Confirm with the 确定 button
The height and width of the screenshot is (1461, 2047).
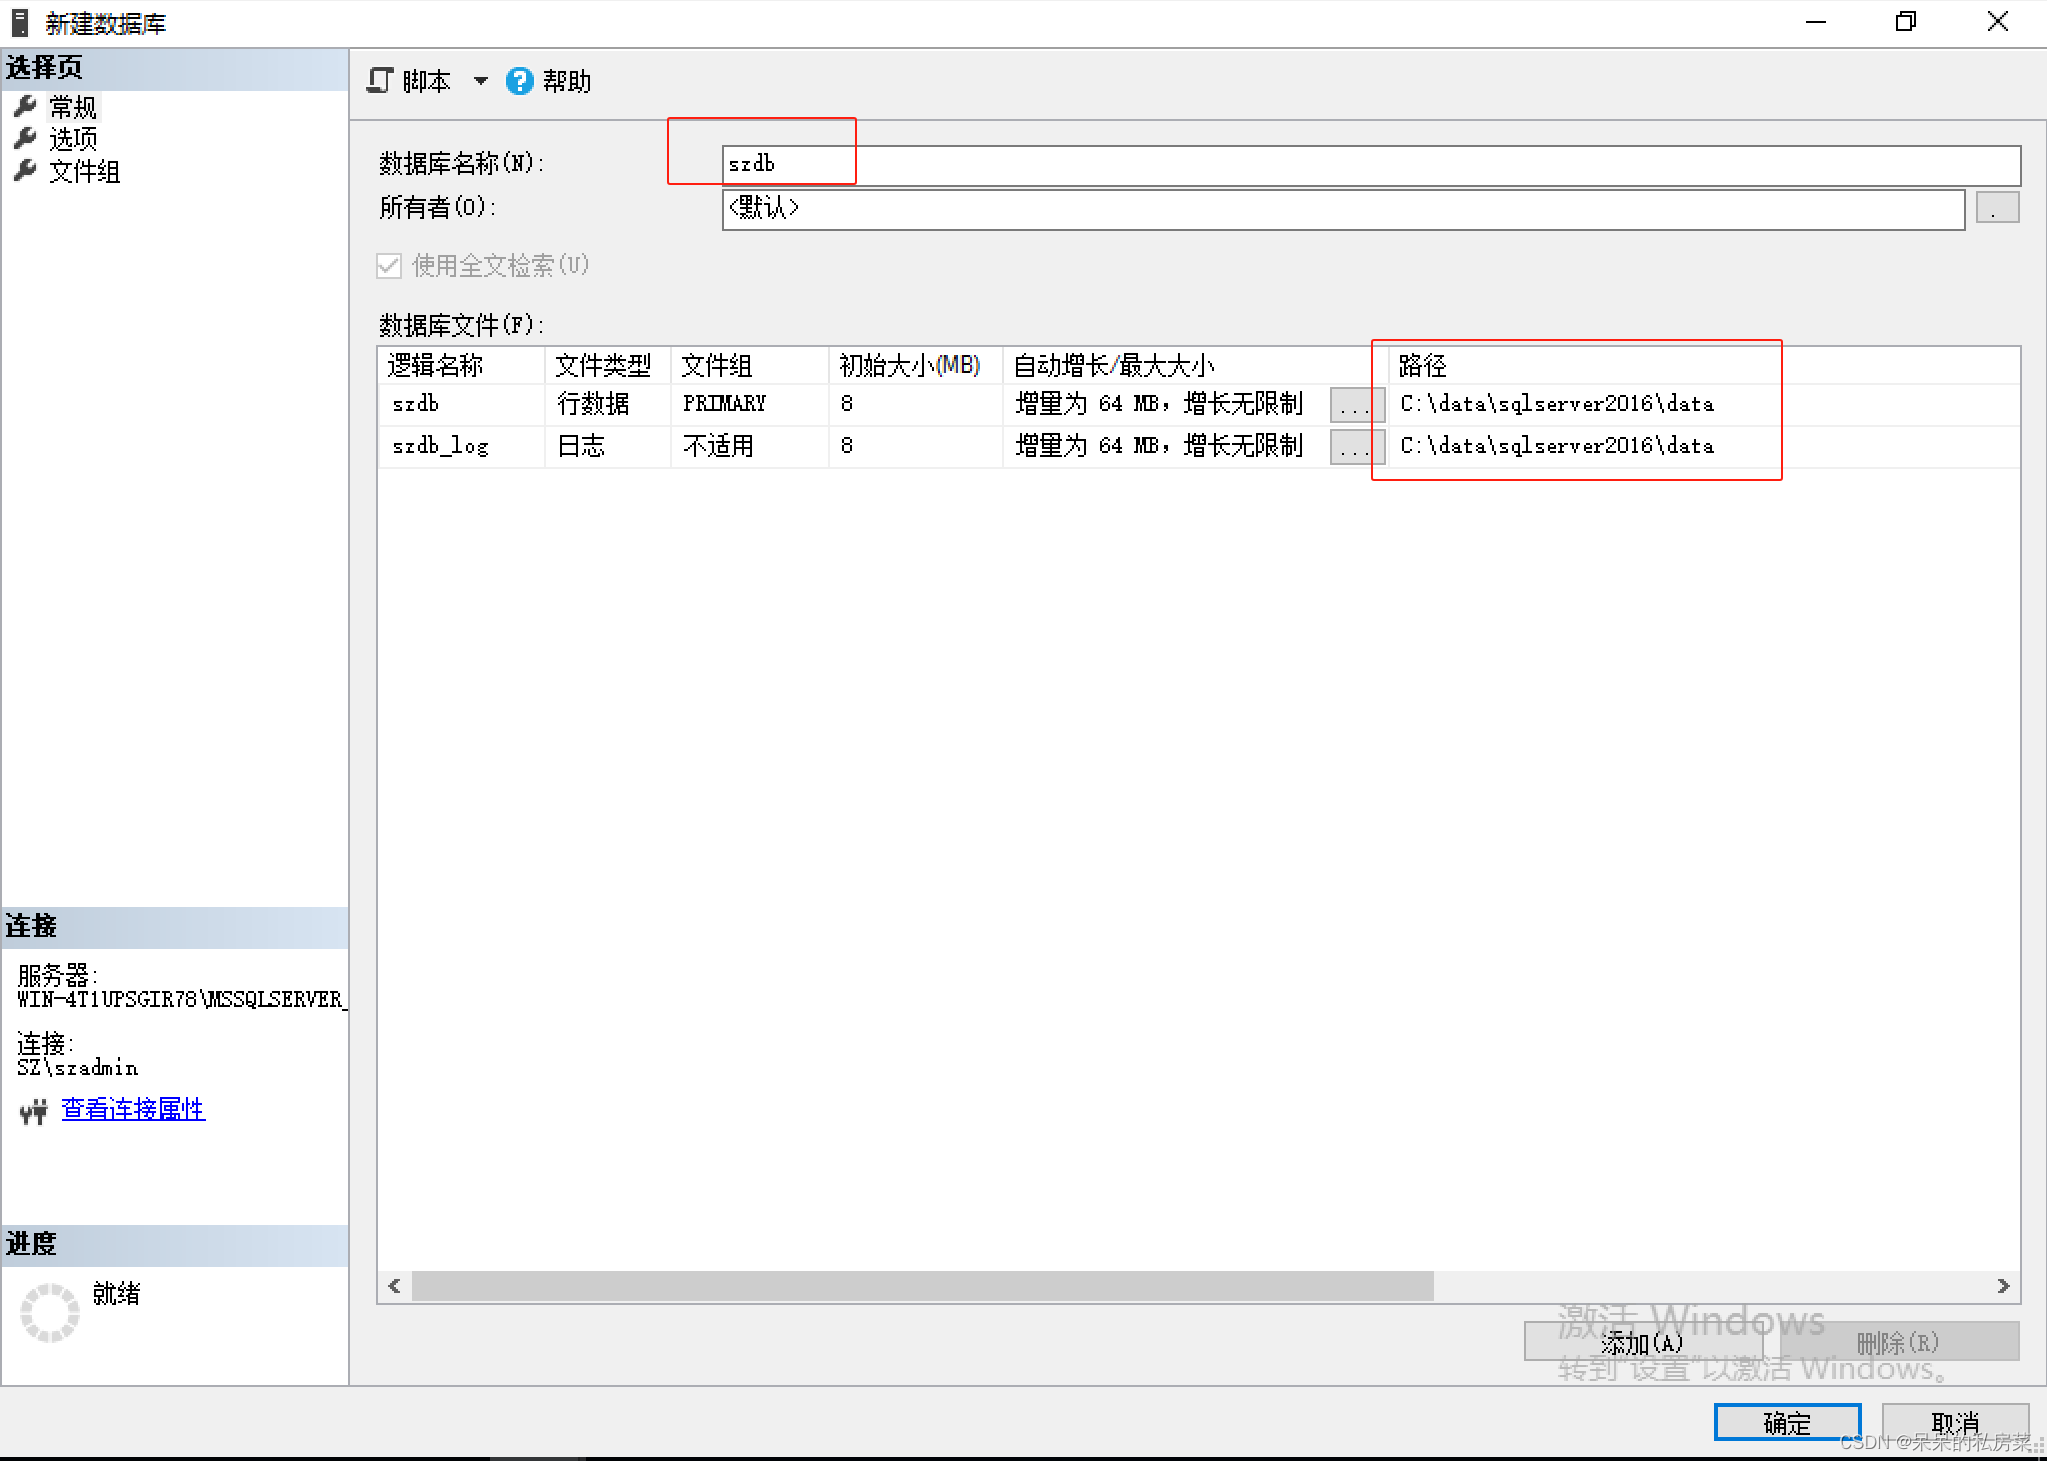1787,1423
